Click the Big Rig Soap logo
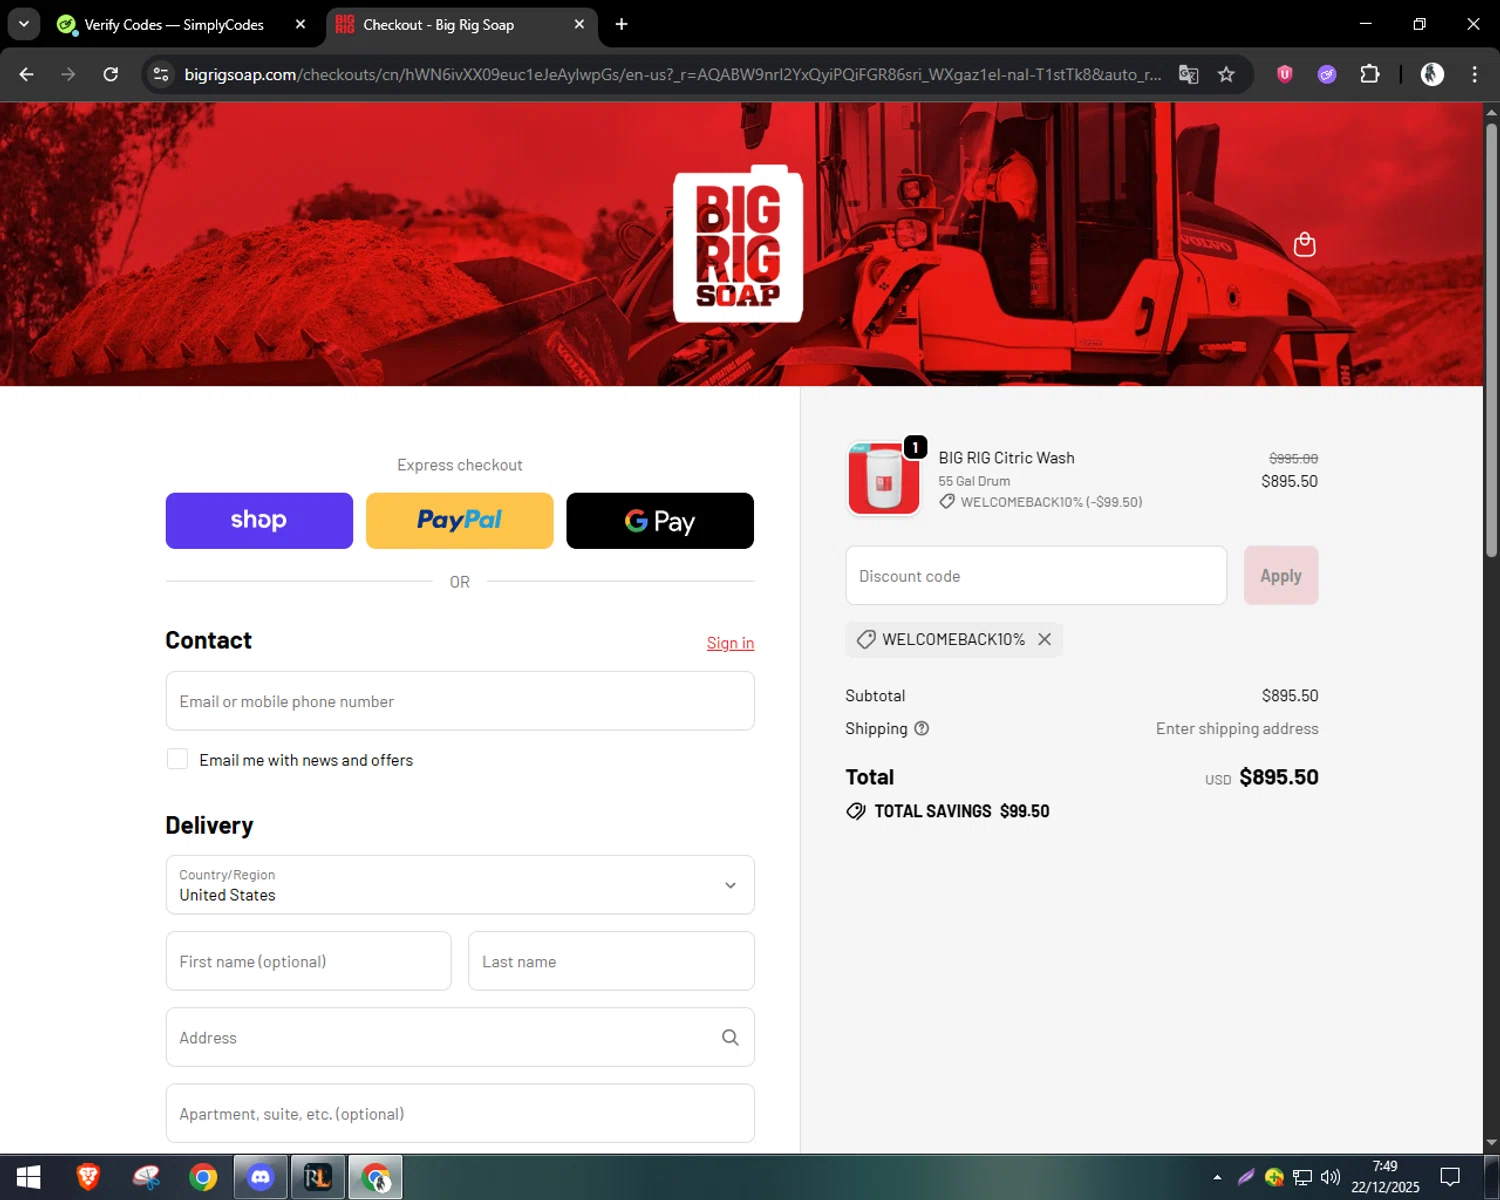1500x1200 pixels. tap(738, 244)
